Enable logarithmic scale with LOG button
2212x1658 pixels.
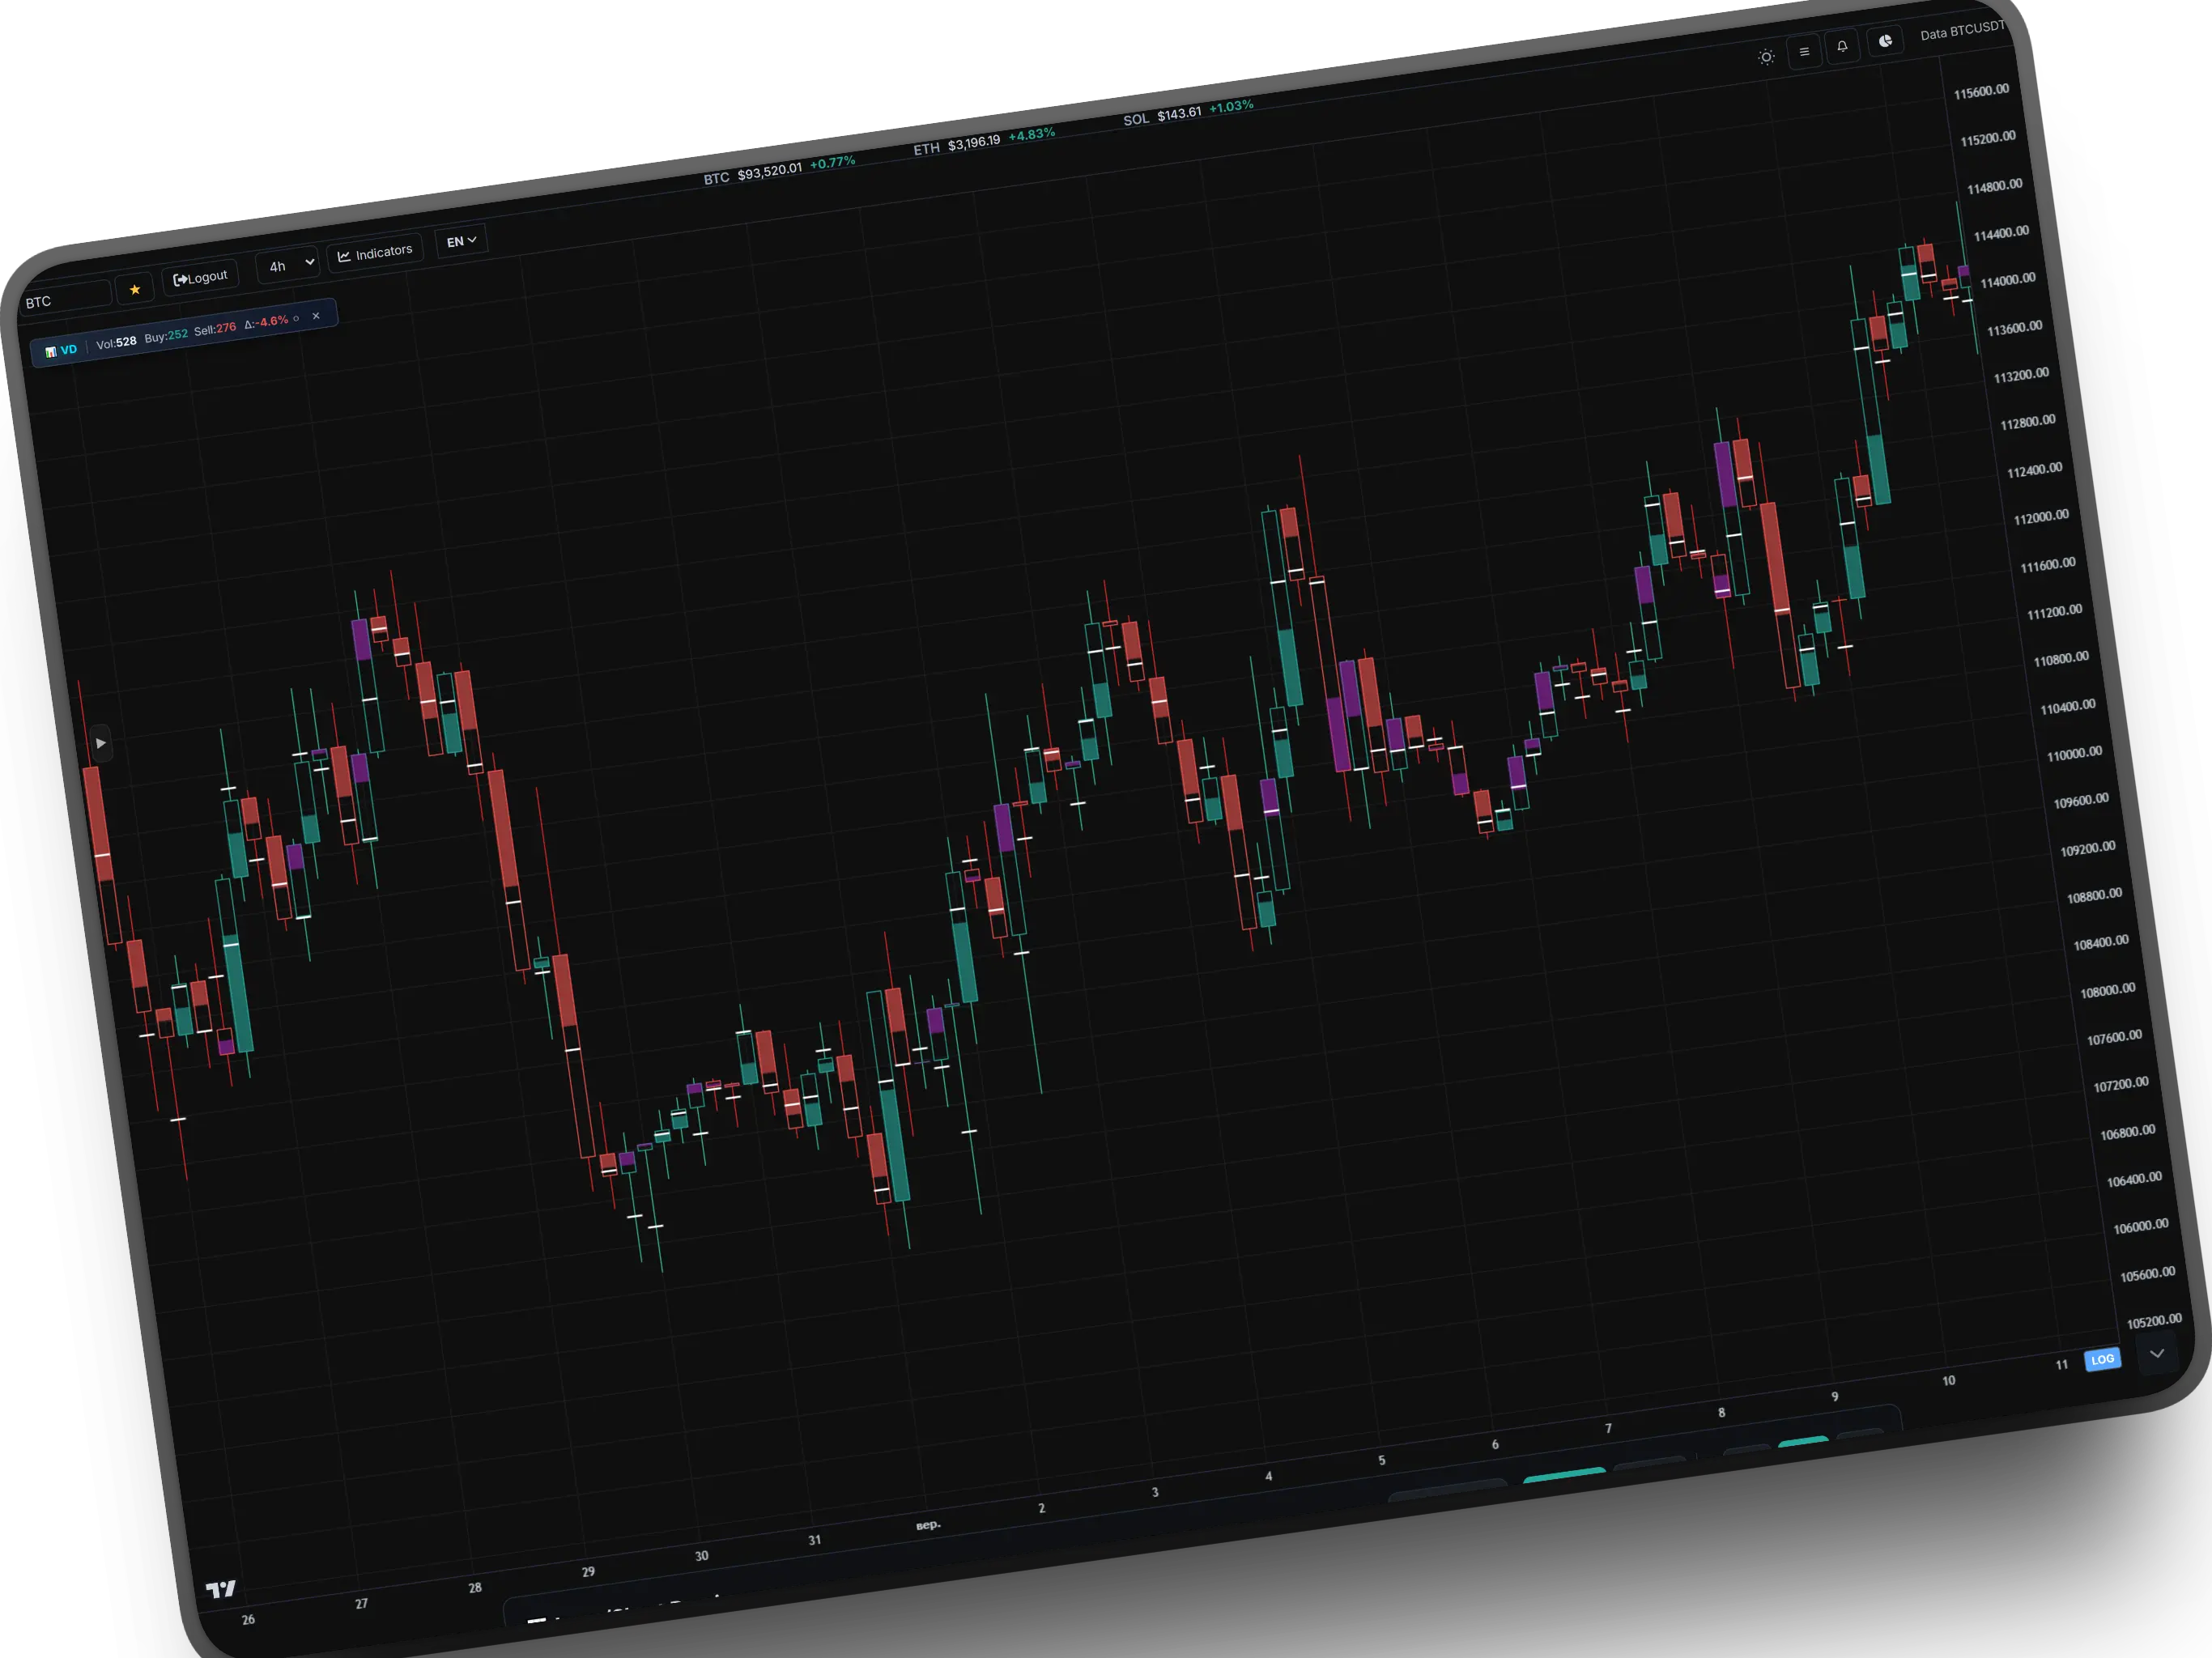pos(2103,1359)
